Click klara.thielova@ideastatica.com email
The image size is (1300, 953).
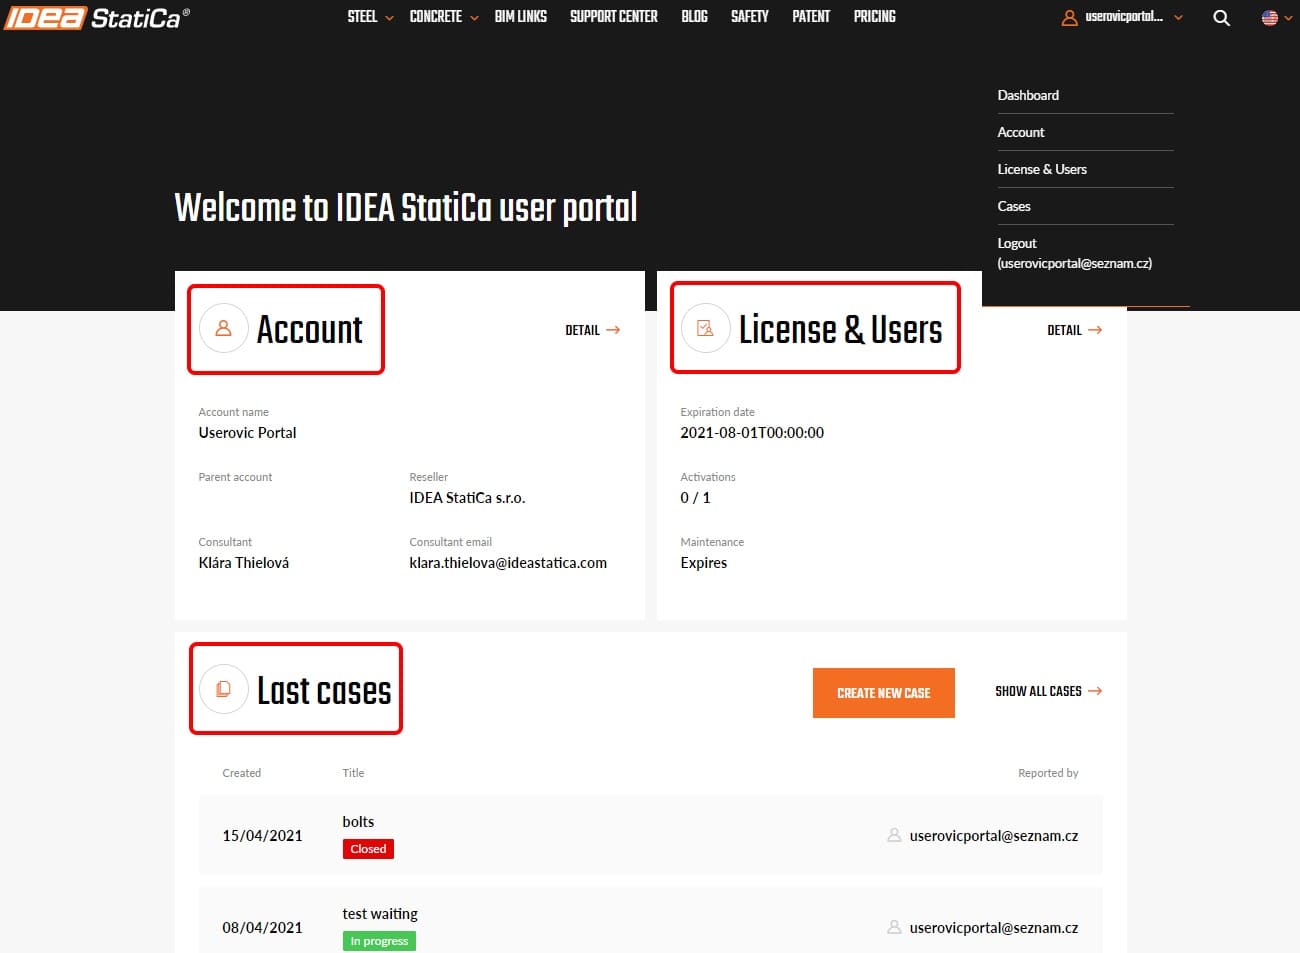click(x=508, y=563)
